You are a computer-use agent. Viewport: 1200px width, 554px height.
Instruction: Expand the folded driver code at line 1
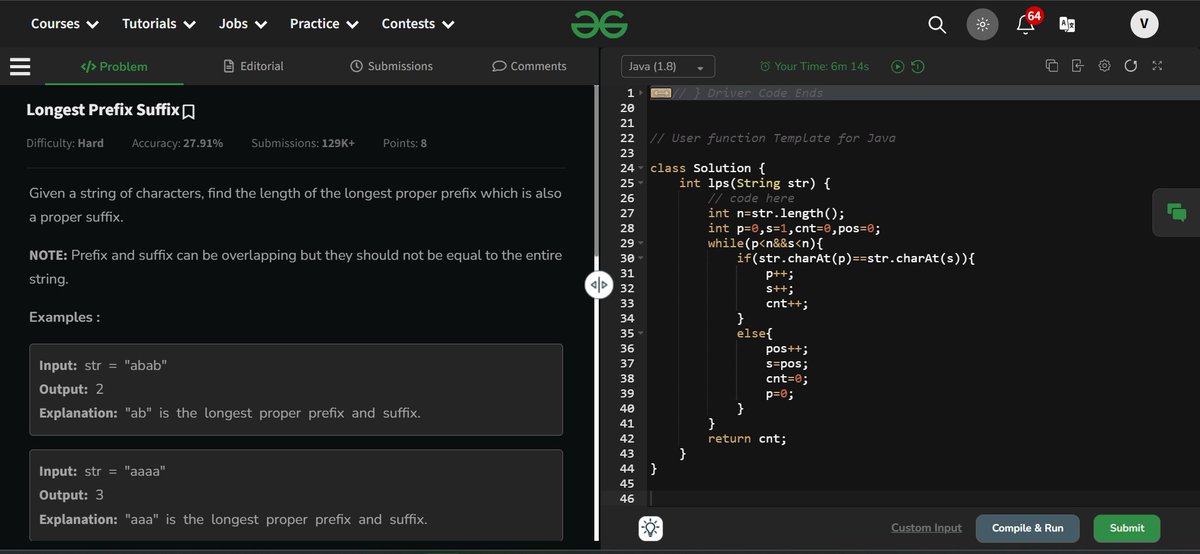641,93
